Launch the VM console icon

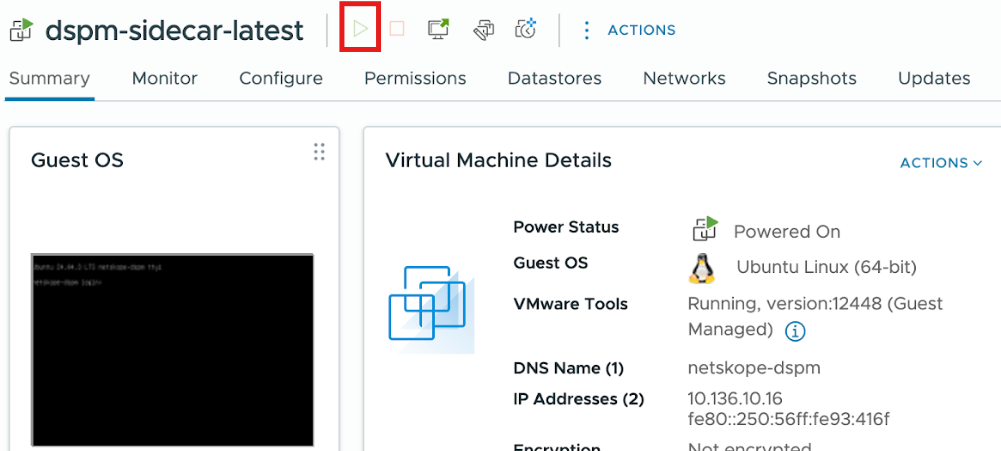439,29
